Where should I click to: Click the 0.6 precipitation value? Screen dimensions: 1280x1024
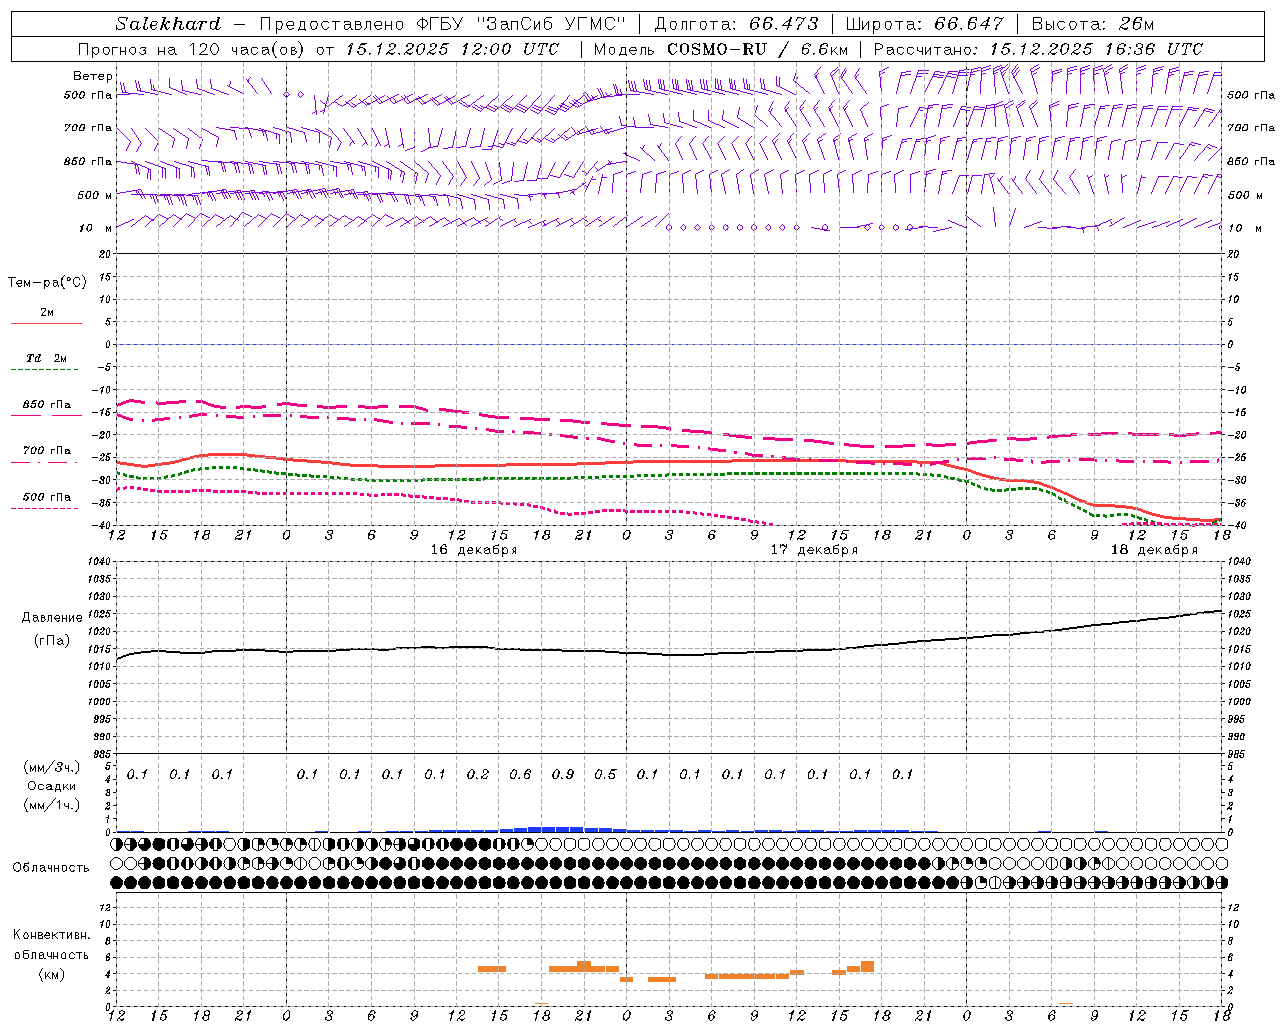pos(520,774)
